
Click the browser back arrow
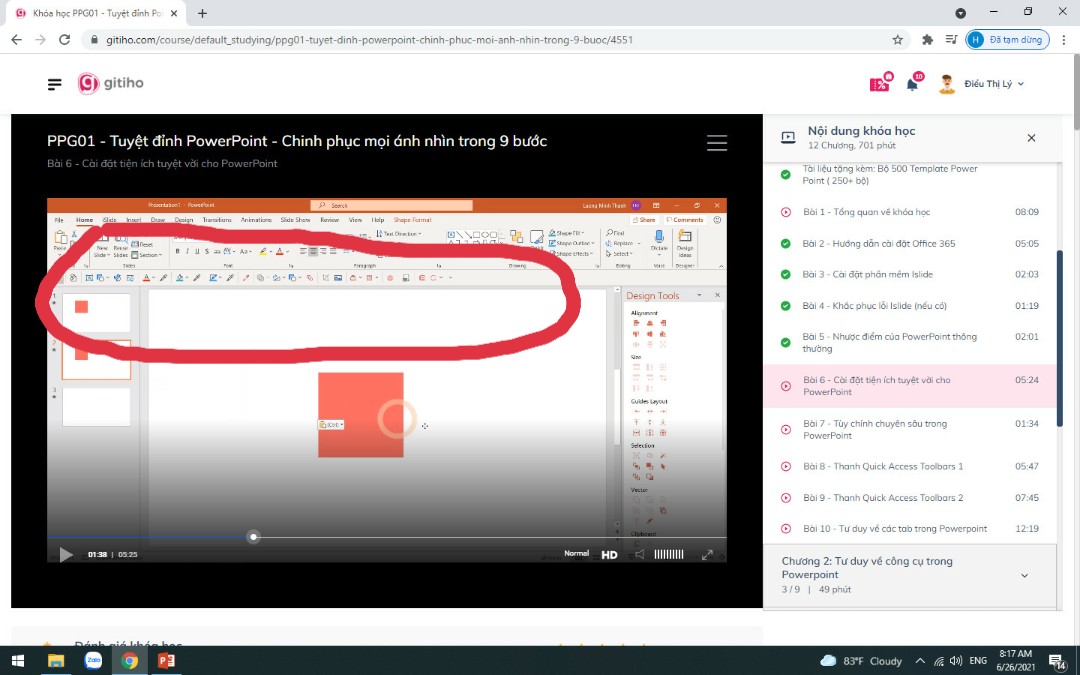point(17,40)
